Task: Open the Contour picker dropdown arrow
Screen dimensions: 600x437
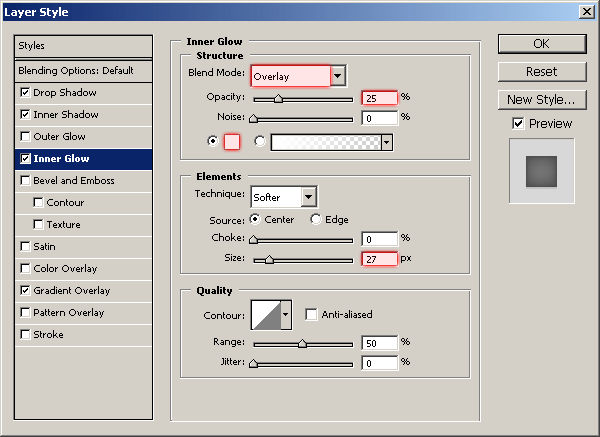Action: [x=286, y=315]
